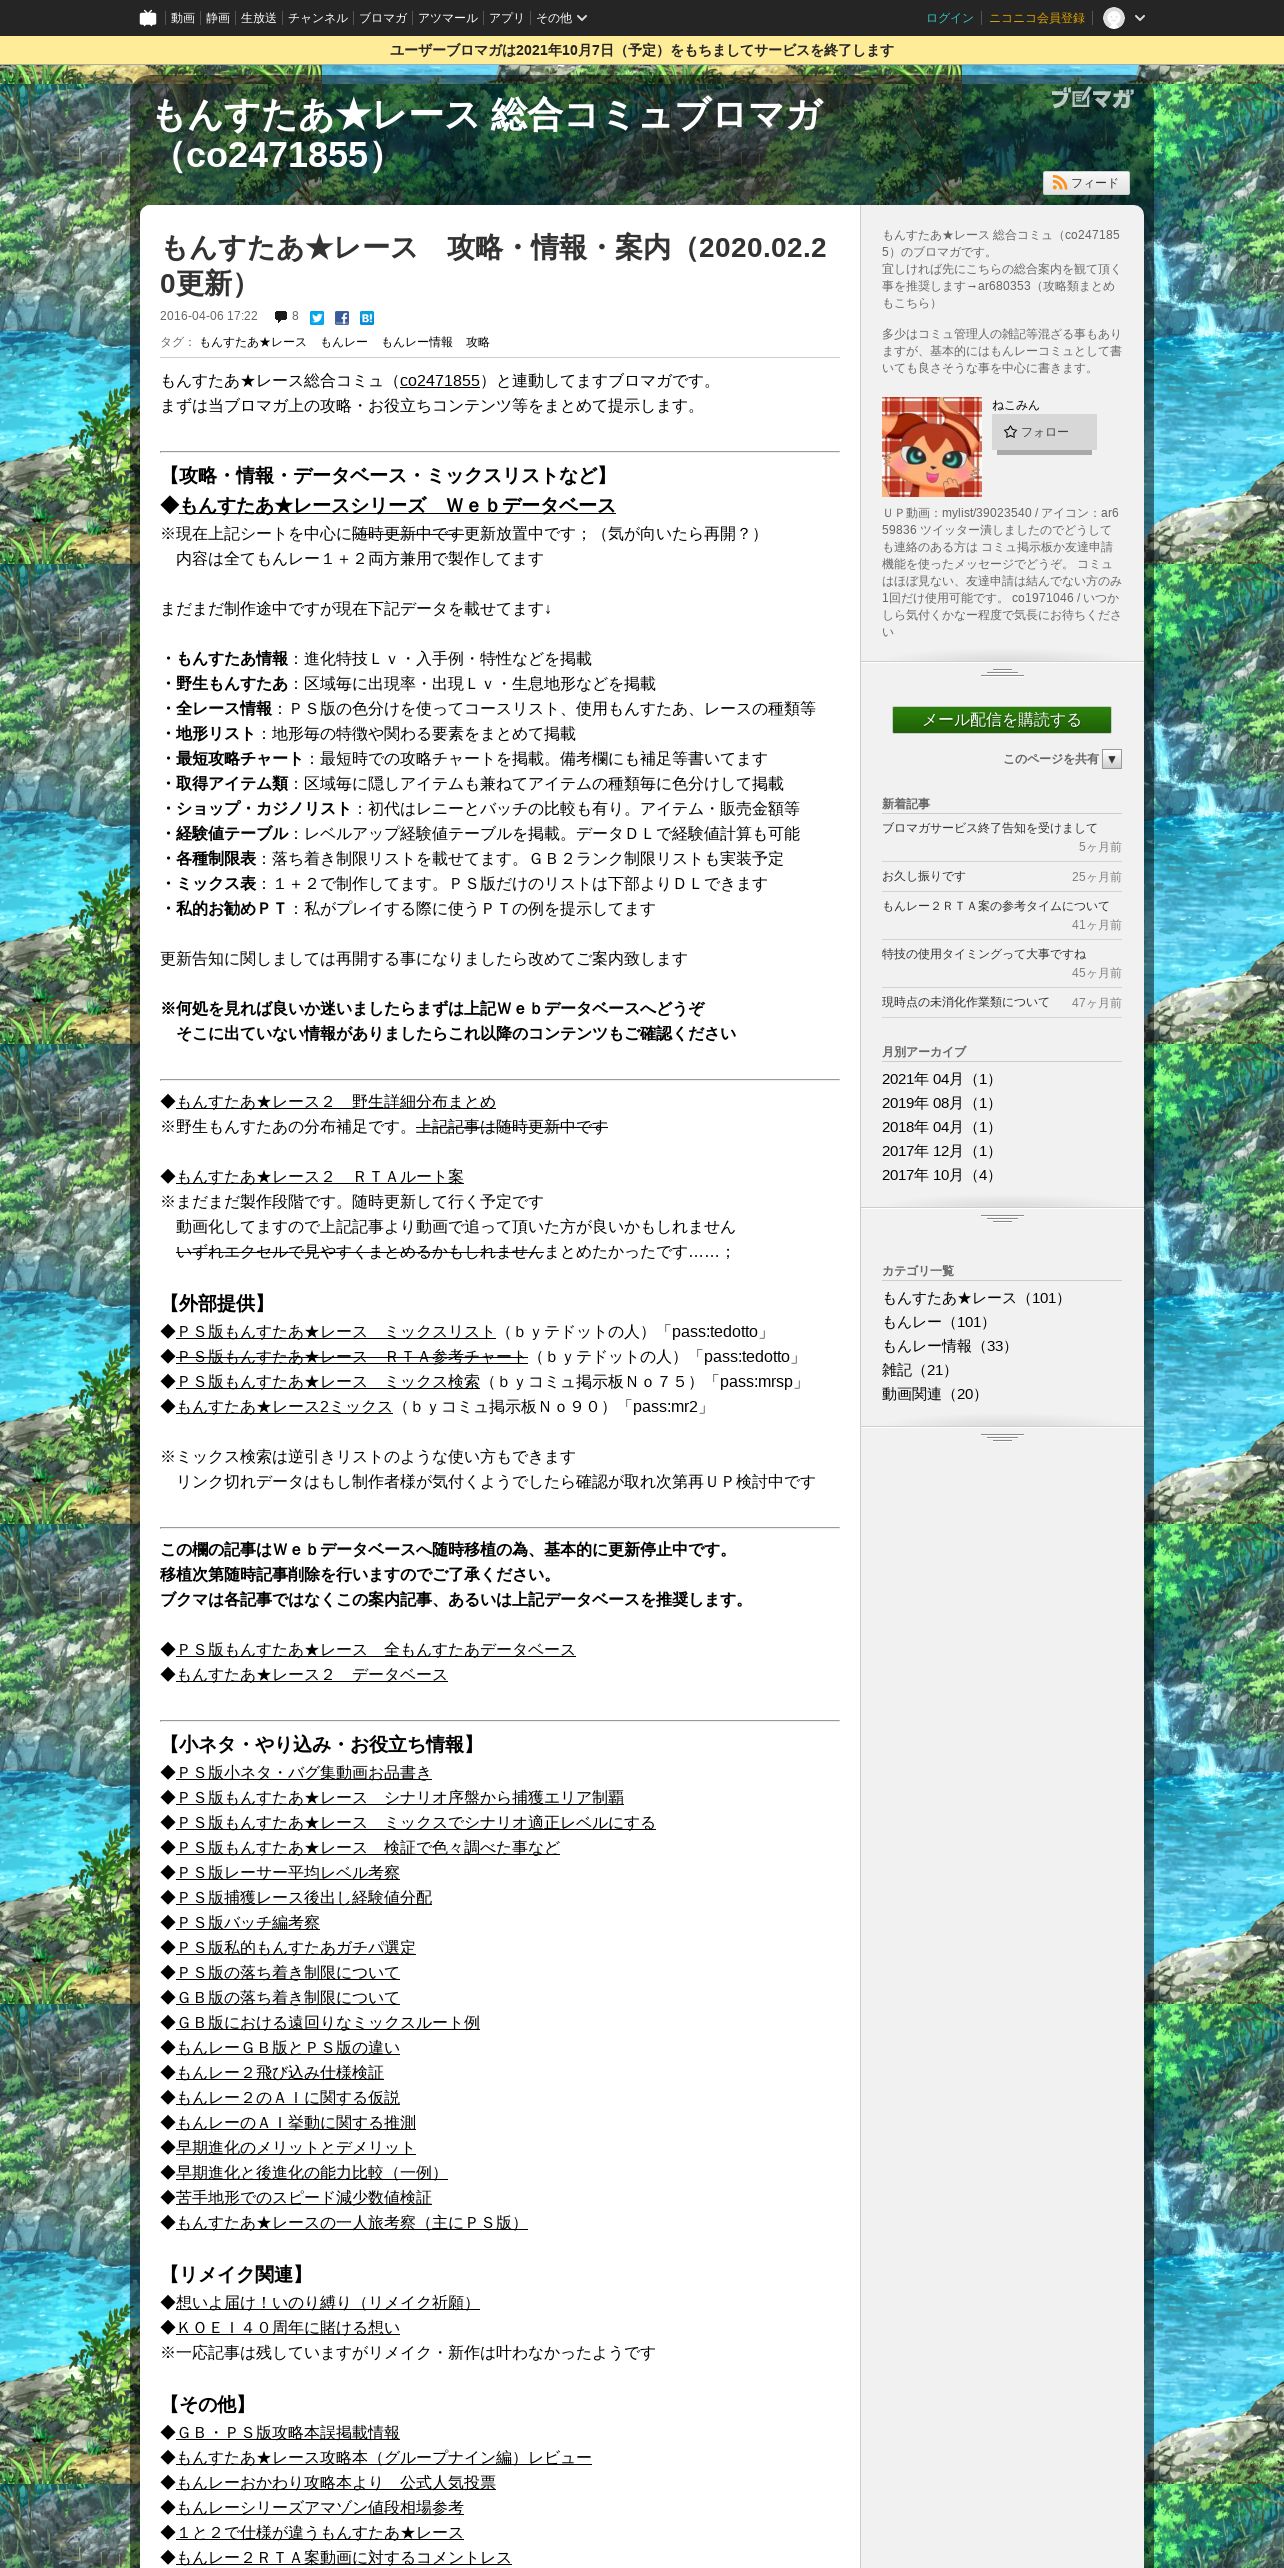Click the ねこみん author avatar image
The width and height of the screenshot is (1284, 2568).
tap(932, 447)
